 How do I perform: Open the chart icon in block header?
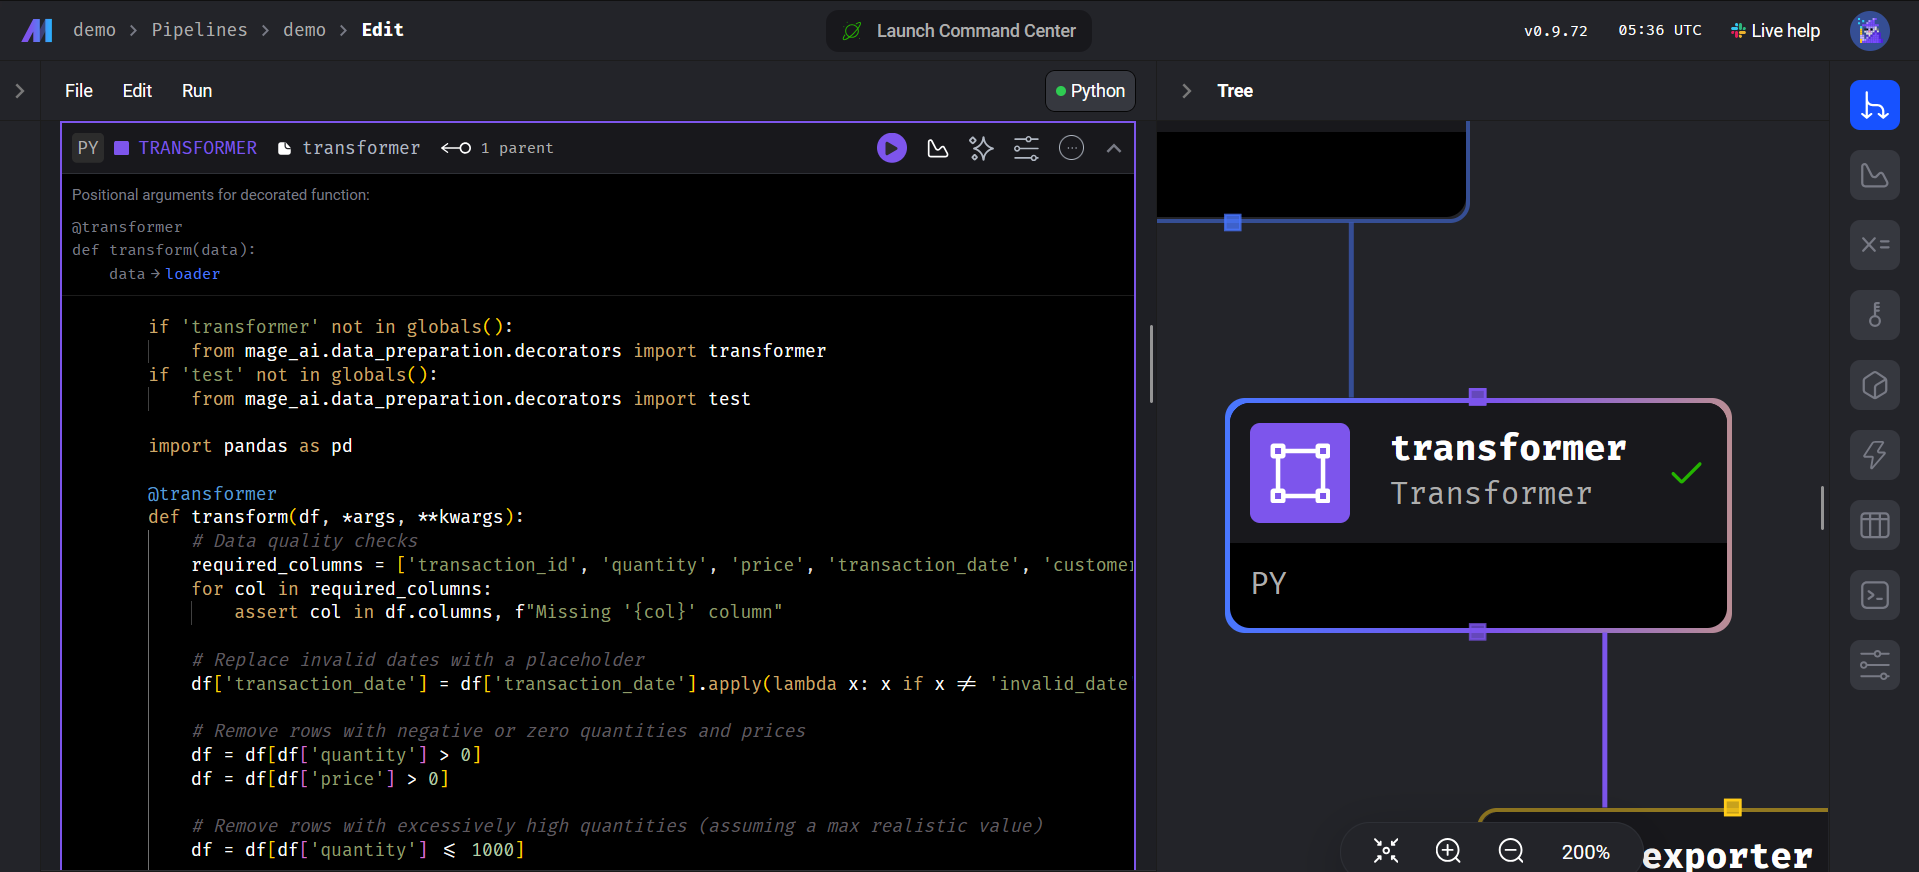tap(937, 148)
